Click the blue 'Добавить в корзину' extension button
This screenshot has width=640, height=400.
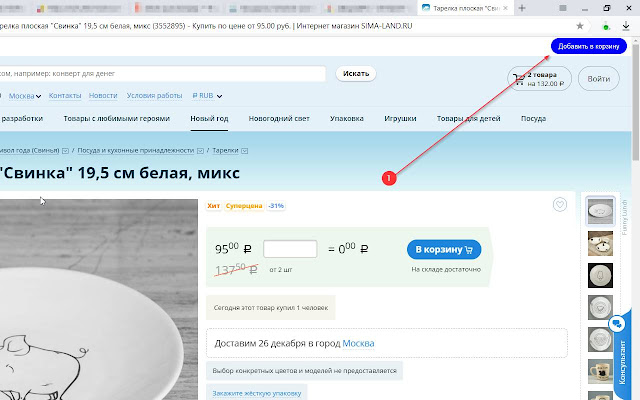coord(589,46)
